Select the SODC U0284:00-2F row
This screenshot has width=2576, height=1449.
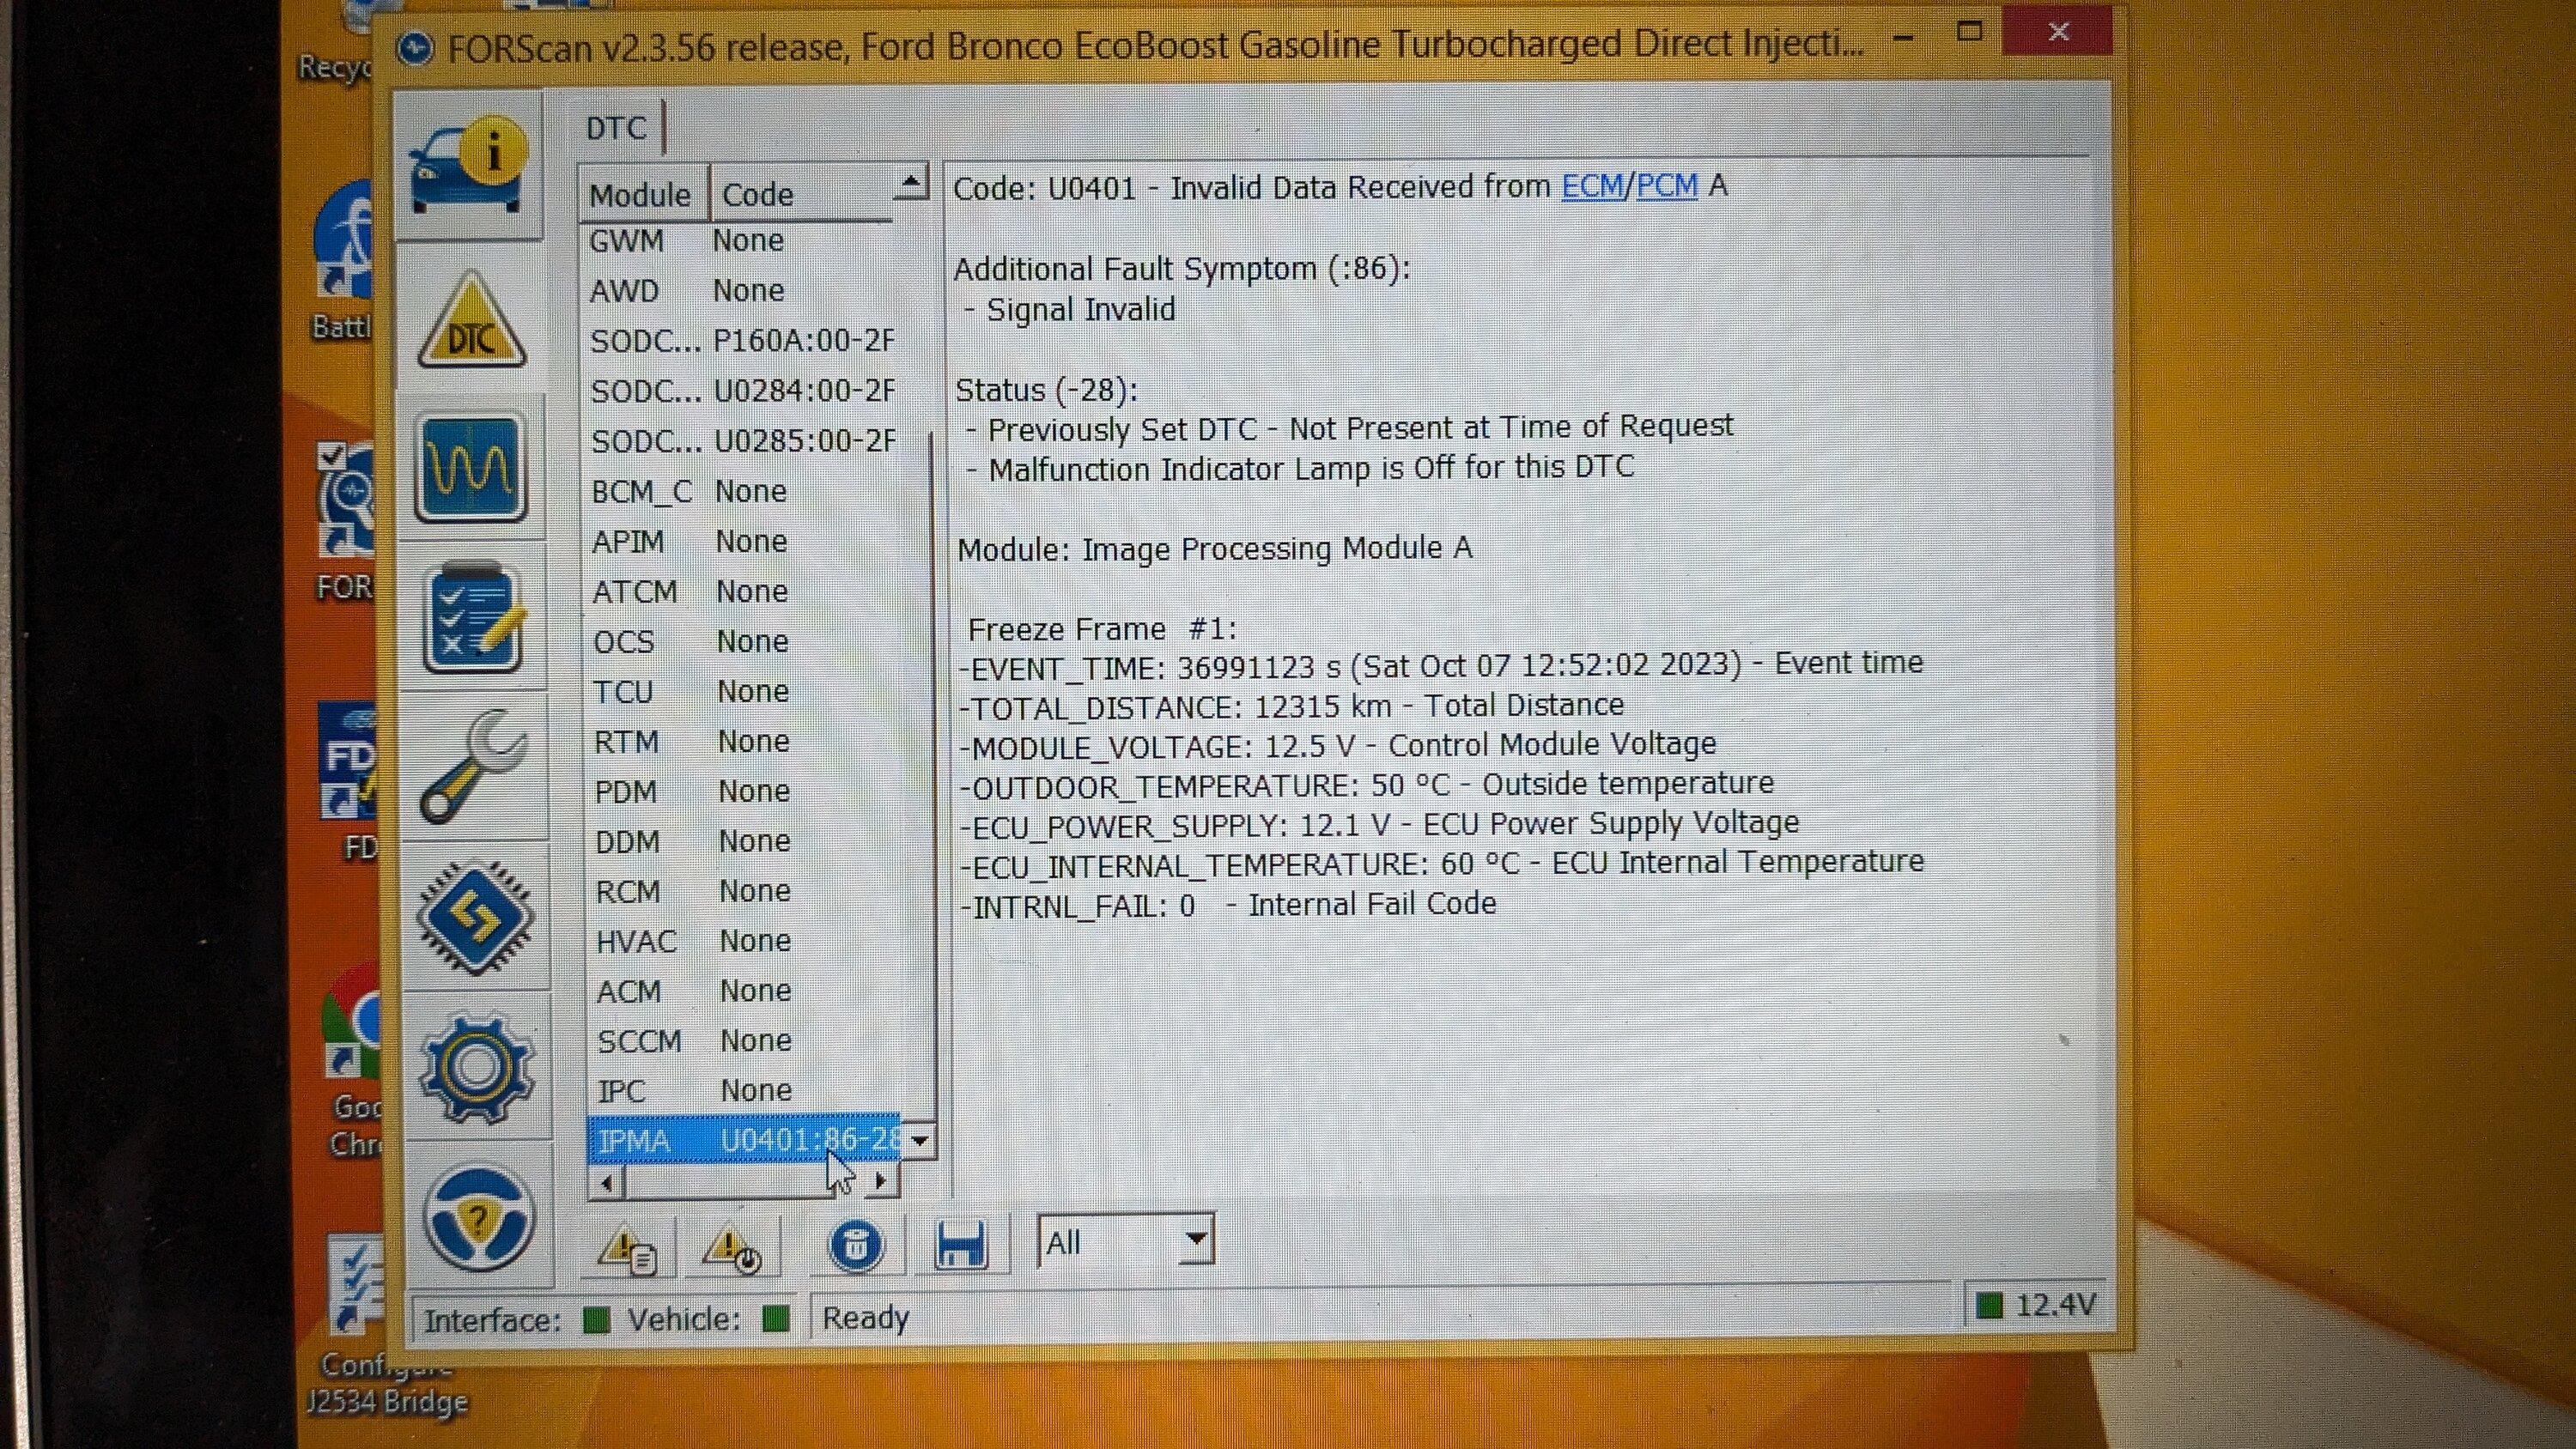[x=742, y=391]
